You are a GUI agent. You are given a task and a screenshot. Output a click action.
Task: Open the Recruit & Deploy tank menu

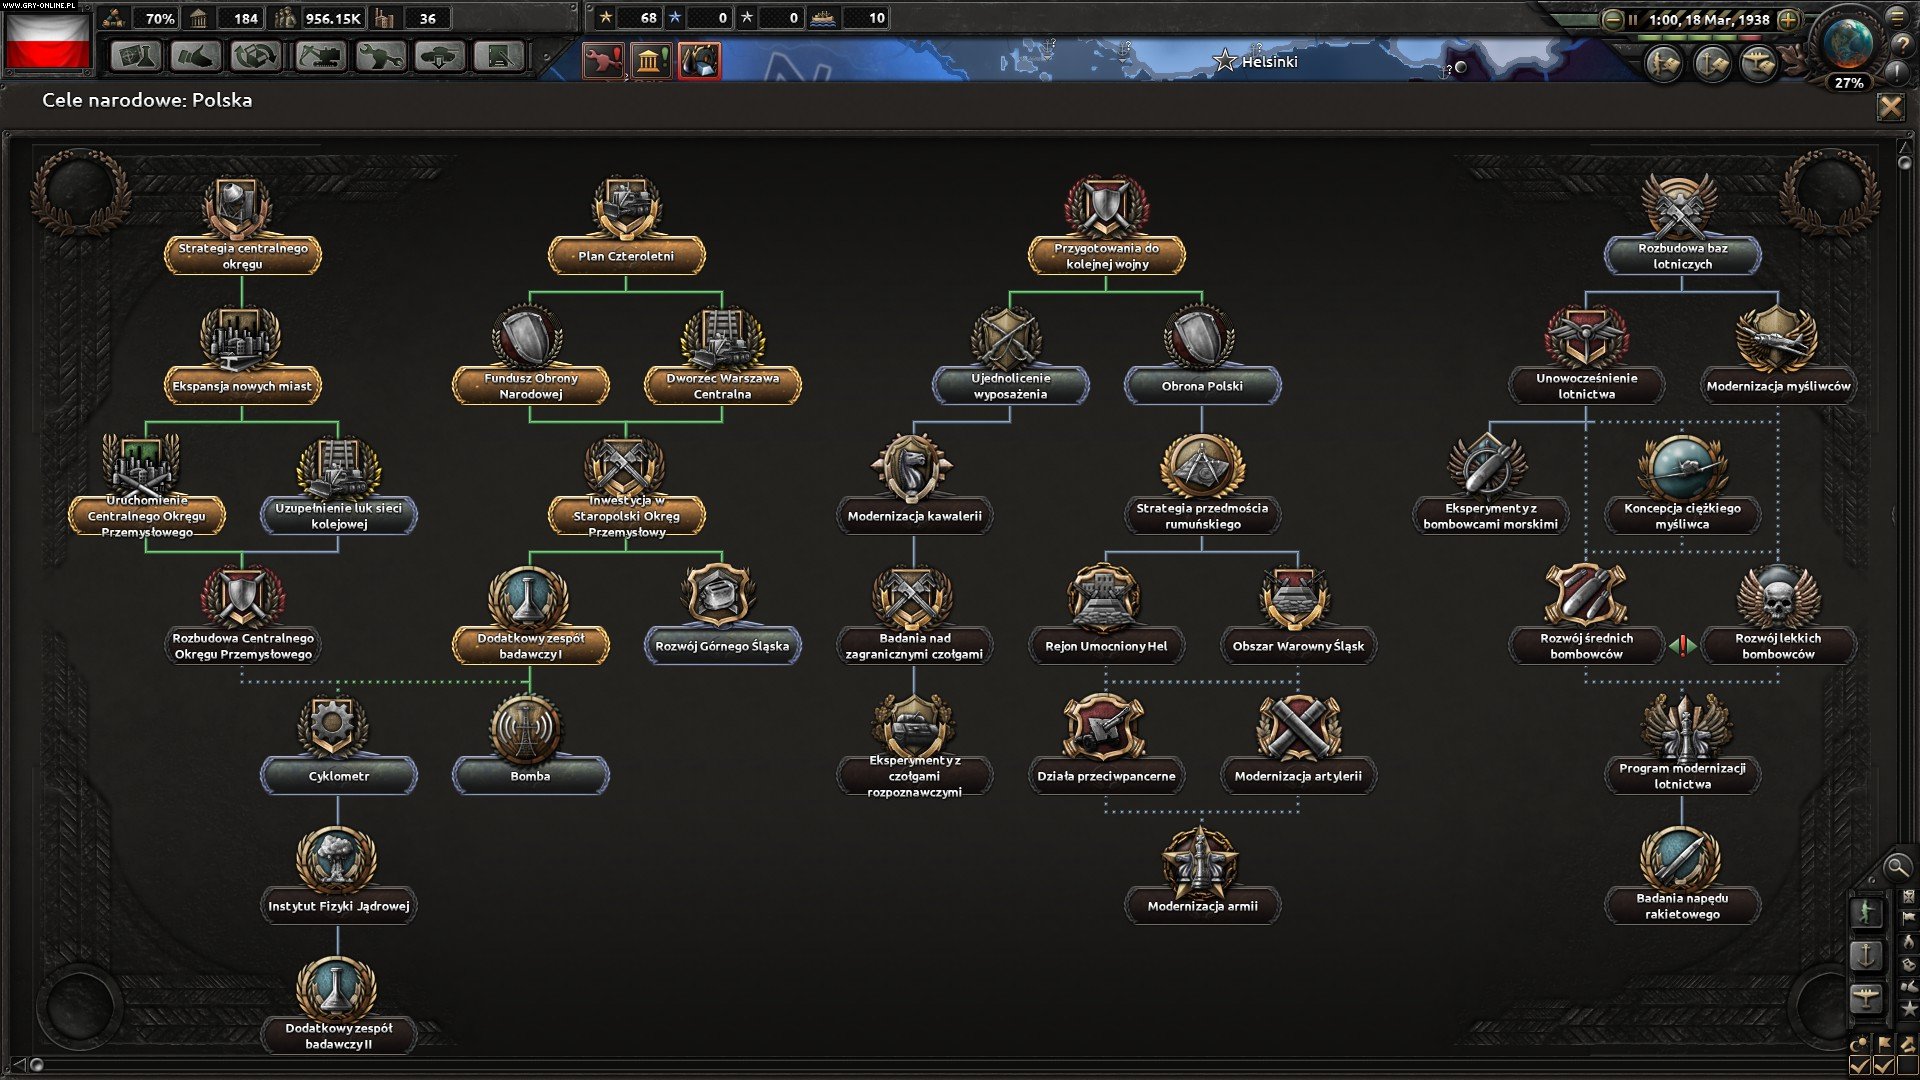[440, 56]
